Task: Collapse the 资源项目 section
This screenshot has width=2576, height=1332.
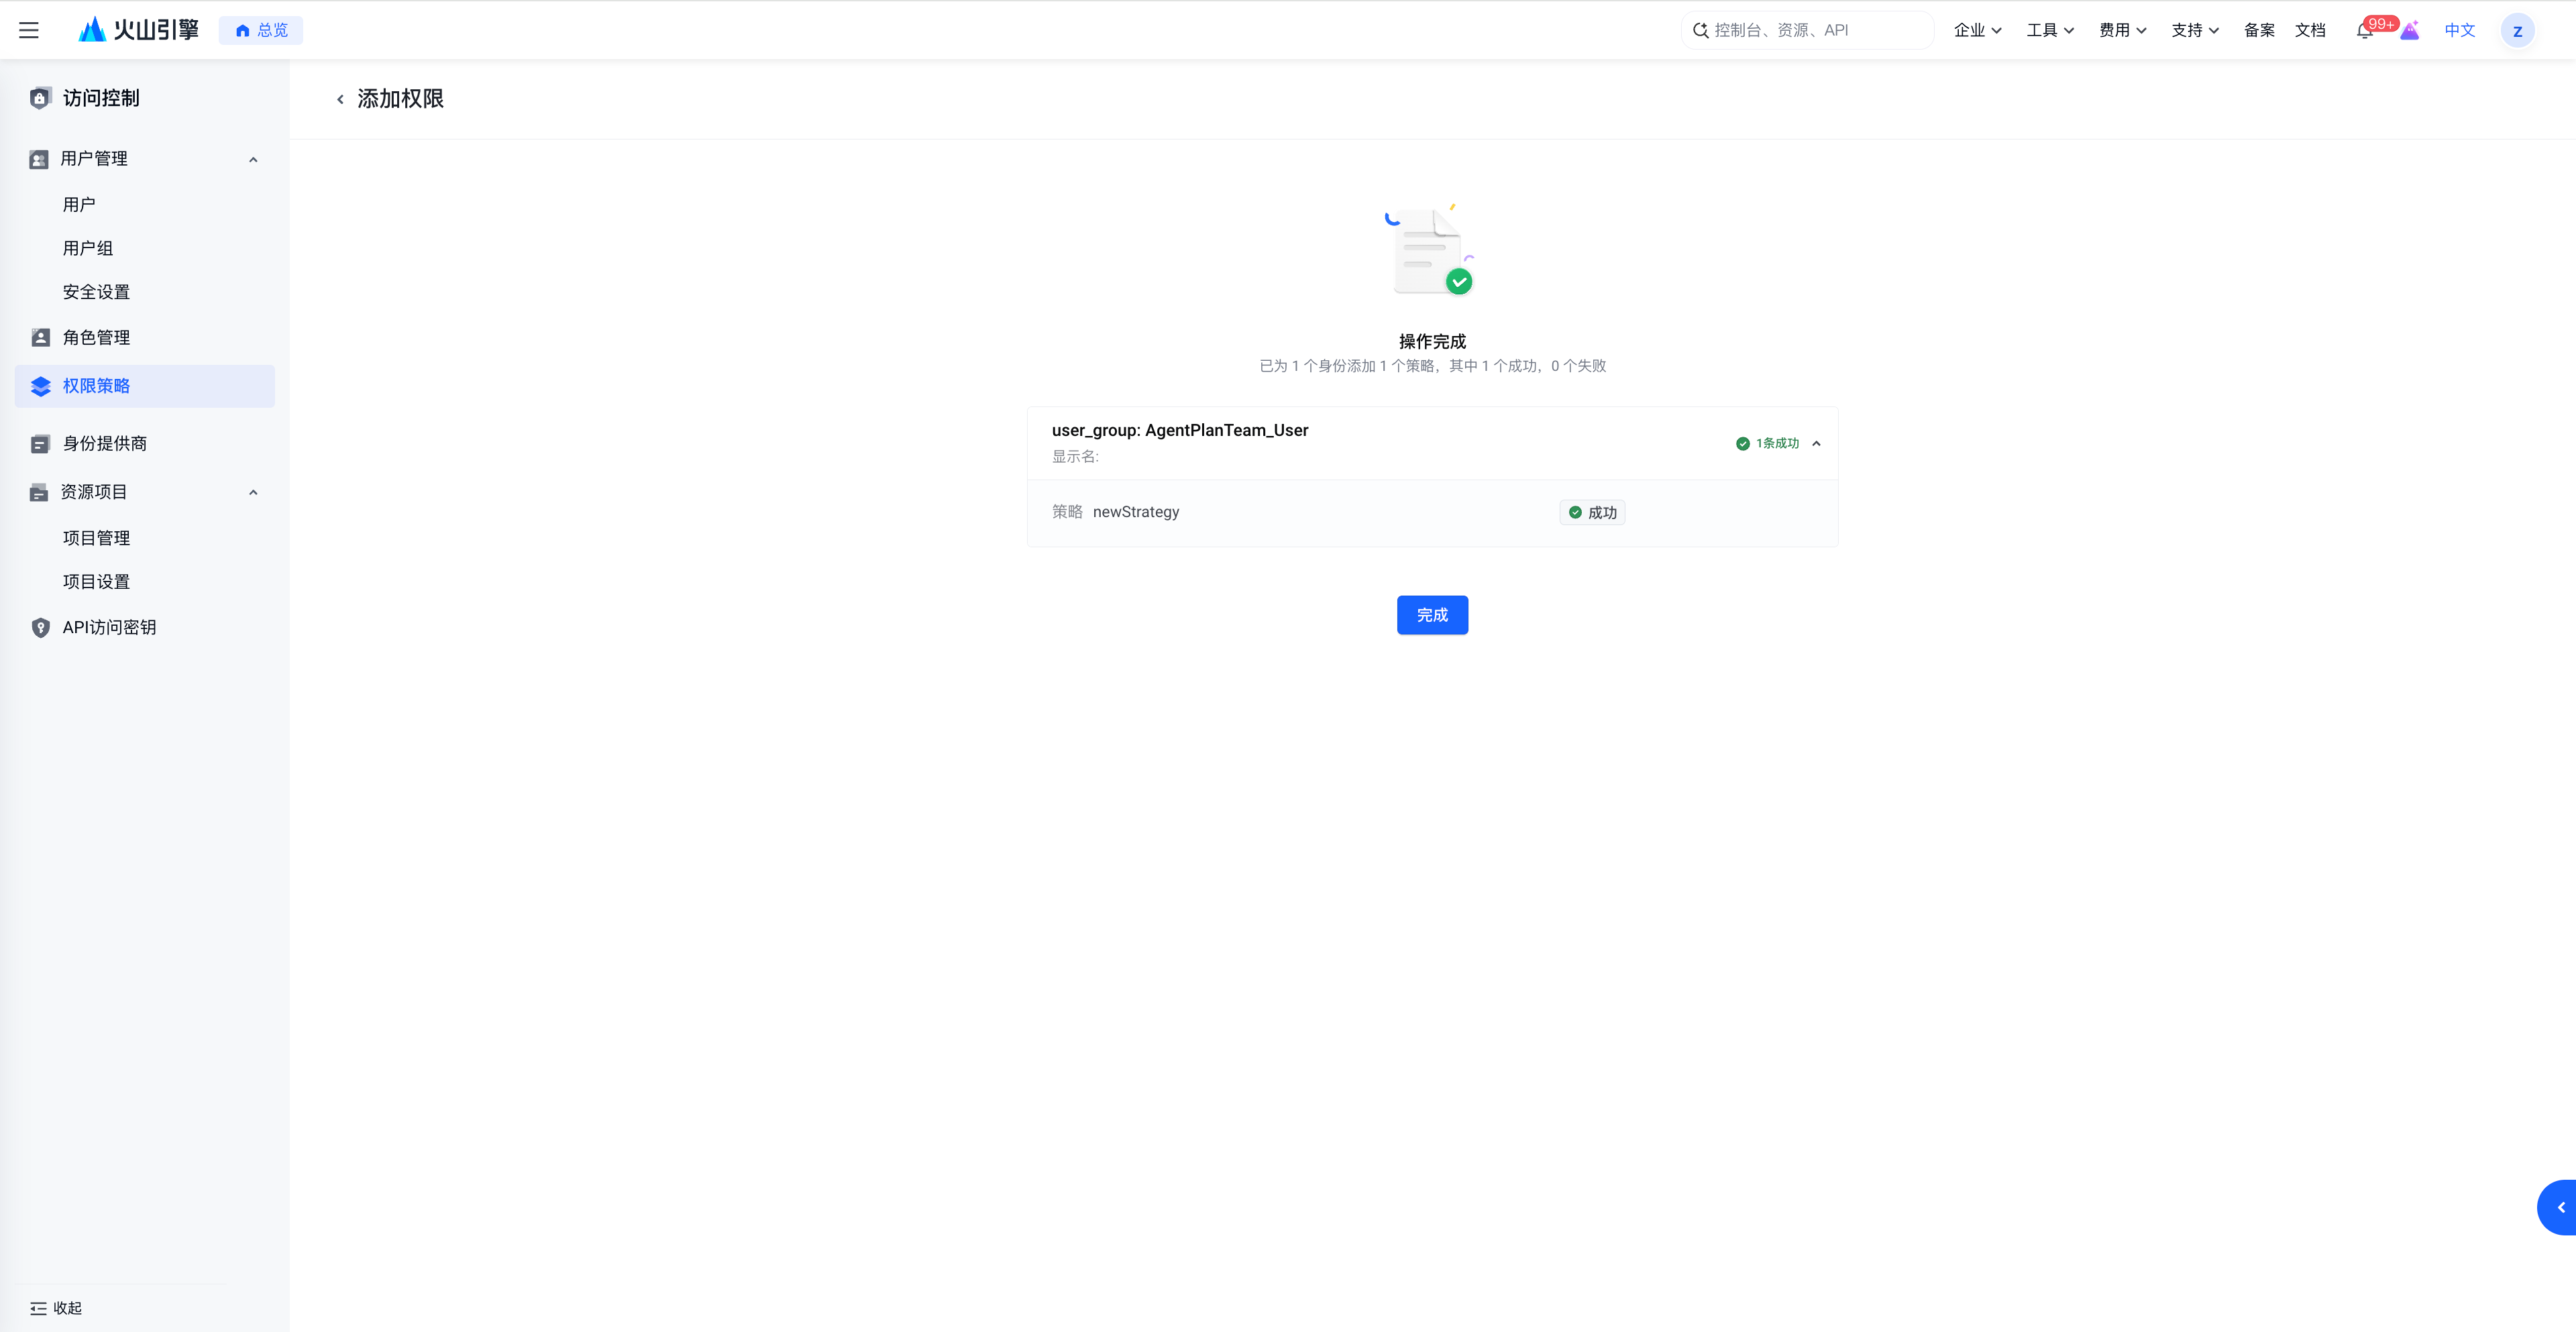Action: (253, 492)
